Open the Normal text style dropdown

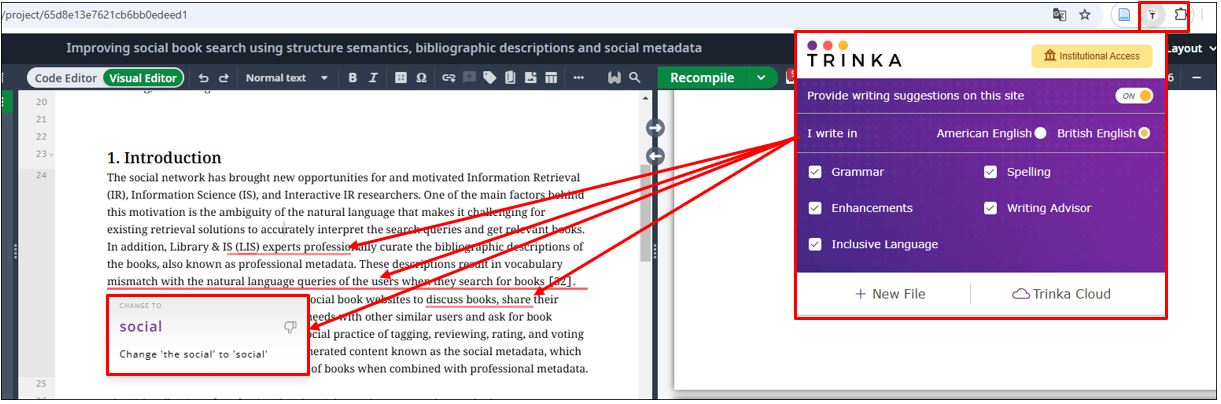[x=286, y=78]
